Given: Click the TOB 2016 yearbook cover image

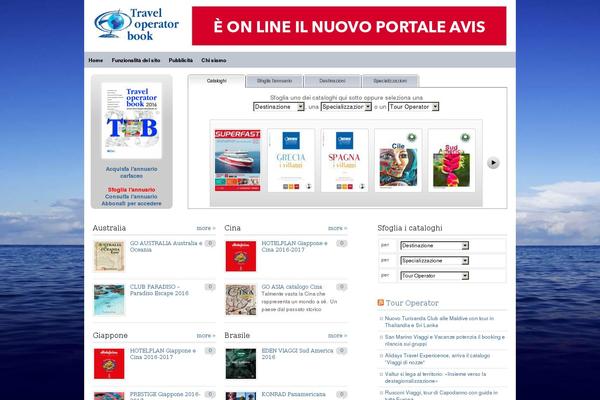Looking at the screenshot, I should (132, 120).
